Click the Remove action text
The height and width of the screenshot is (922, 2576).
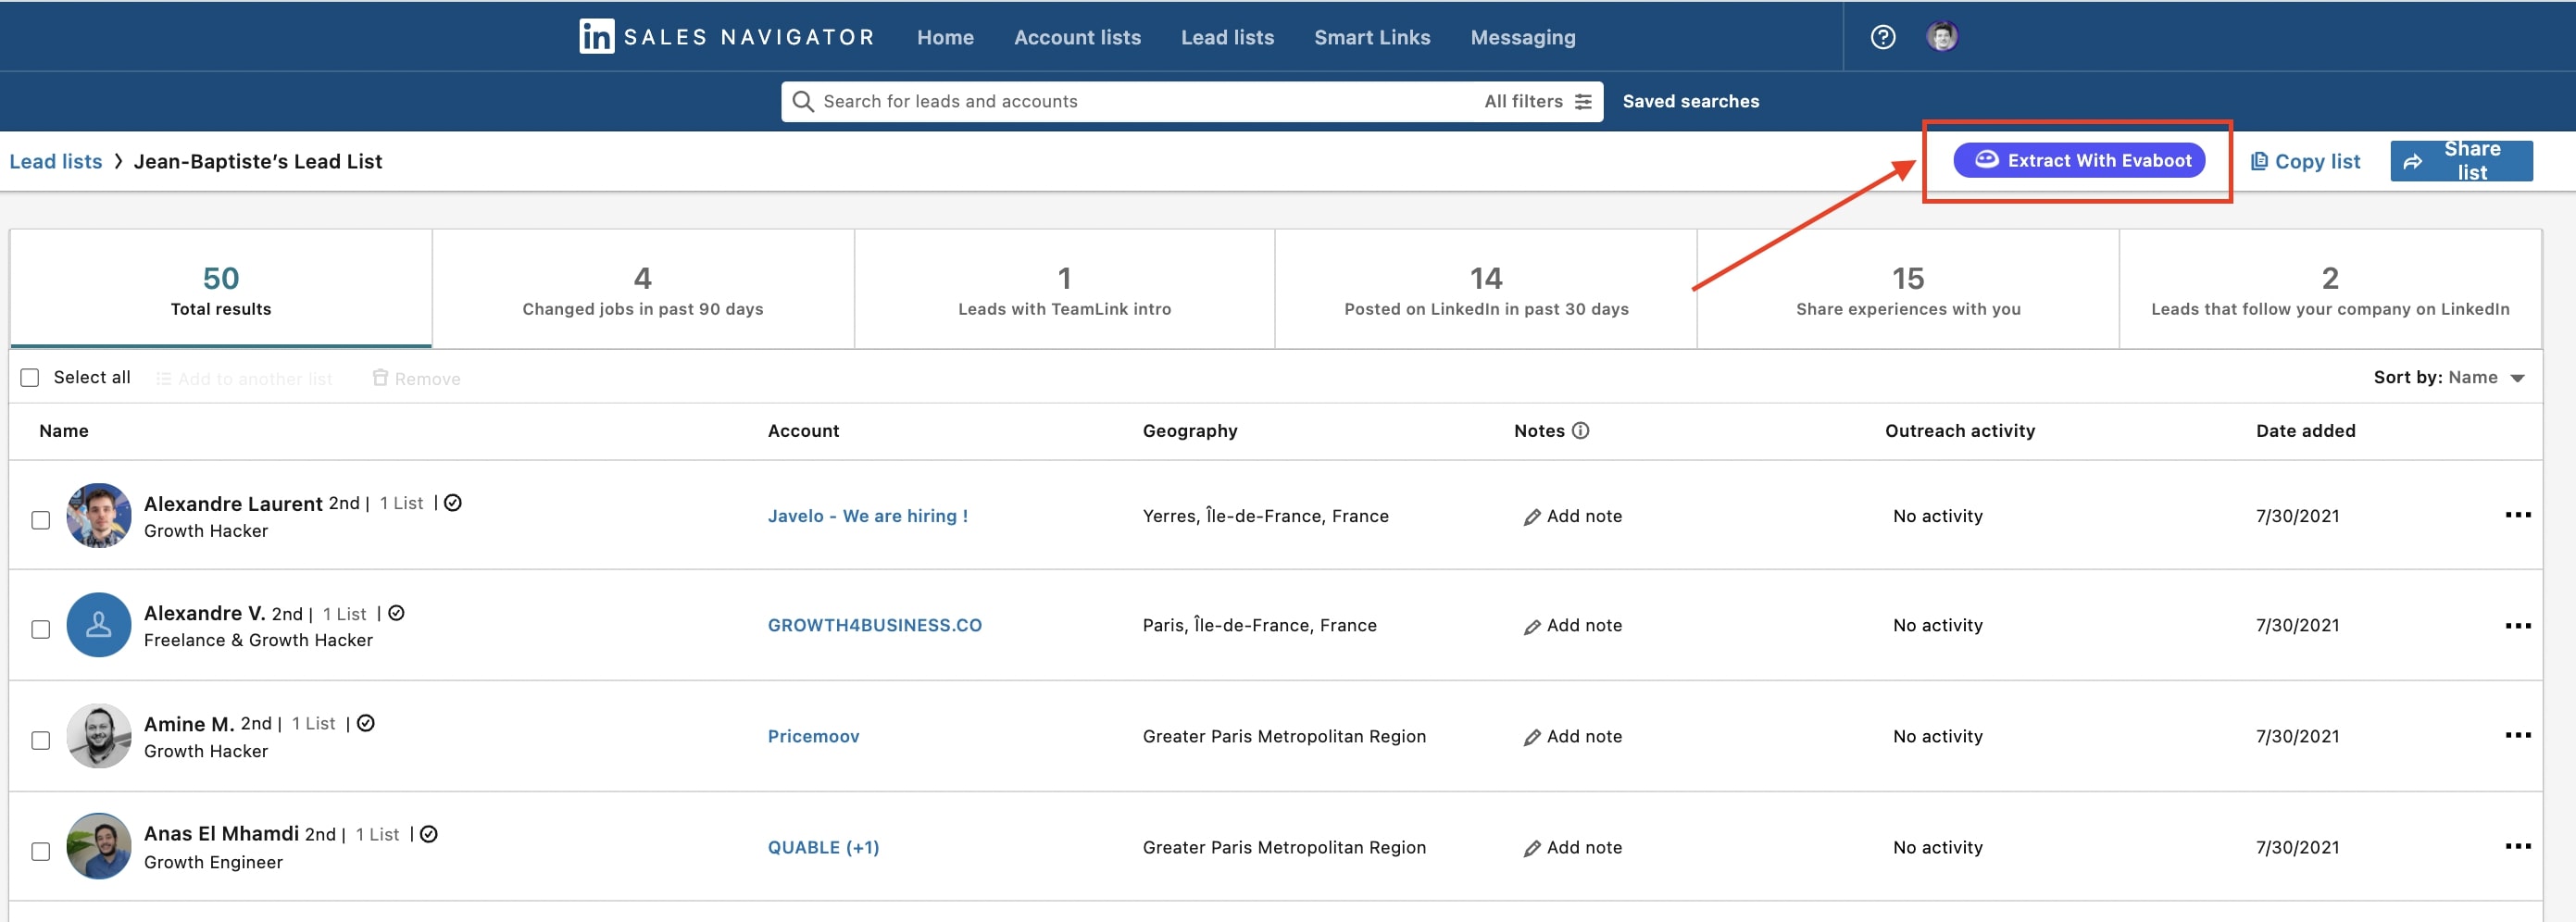(427, 379)
